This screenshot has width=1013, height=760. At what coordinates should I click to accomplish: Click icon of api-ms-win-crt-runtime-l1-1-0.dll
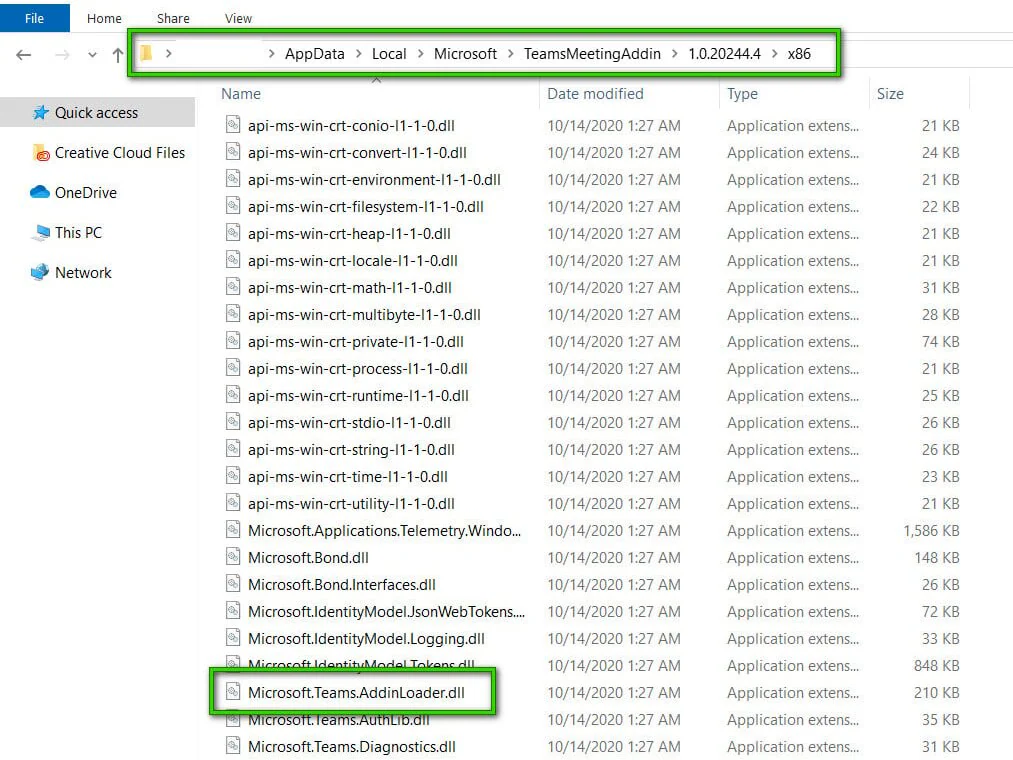(233, 395)
